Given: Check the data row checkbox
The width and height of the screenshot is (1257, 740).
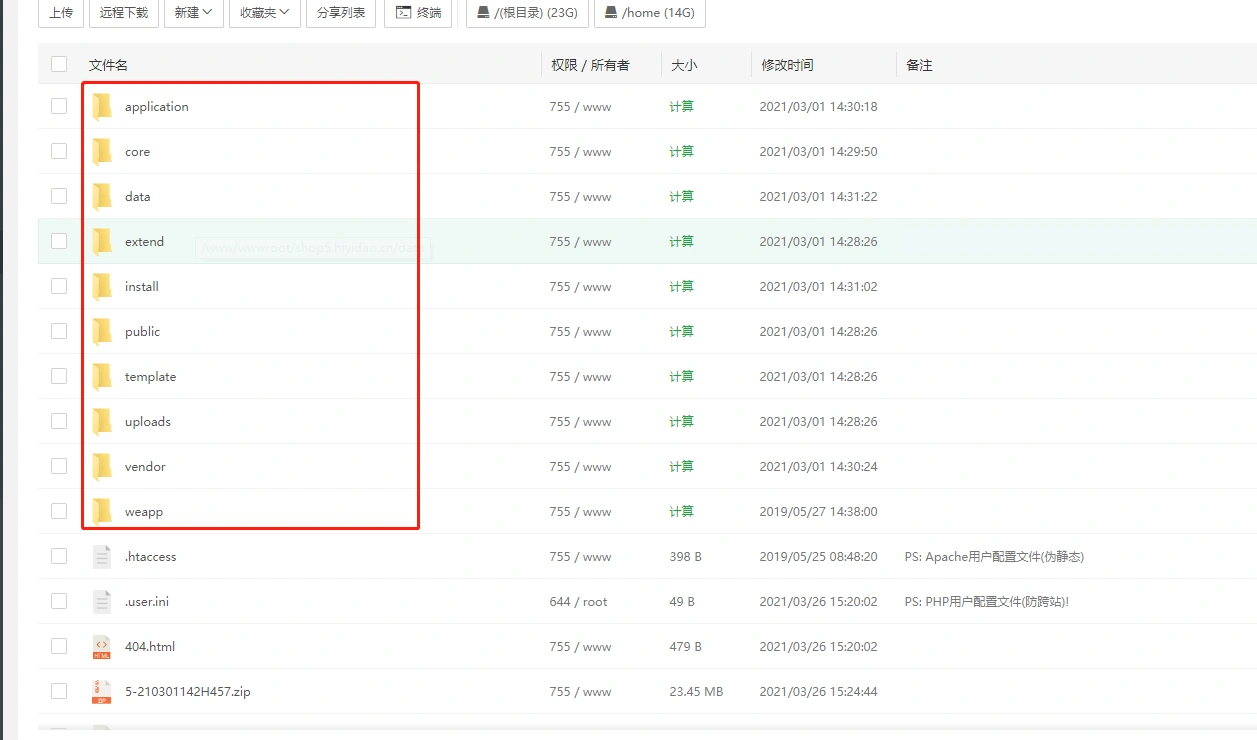Looking at the screenshot, I should pyautogui.click(x=59, y=196).
